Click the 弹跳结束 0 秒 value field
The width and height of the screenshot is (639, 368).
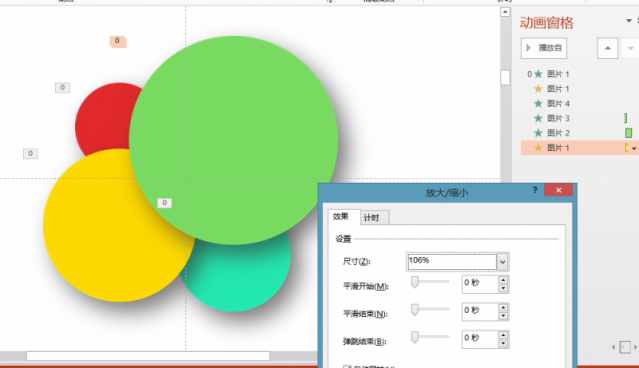coord(480,339)
